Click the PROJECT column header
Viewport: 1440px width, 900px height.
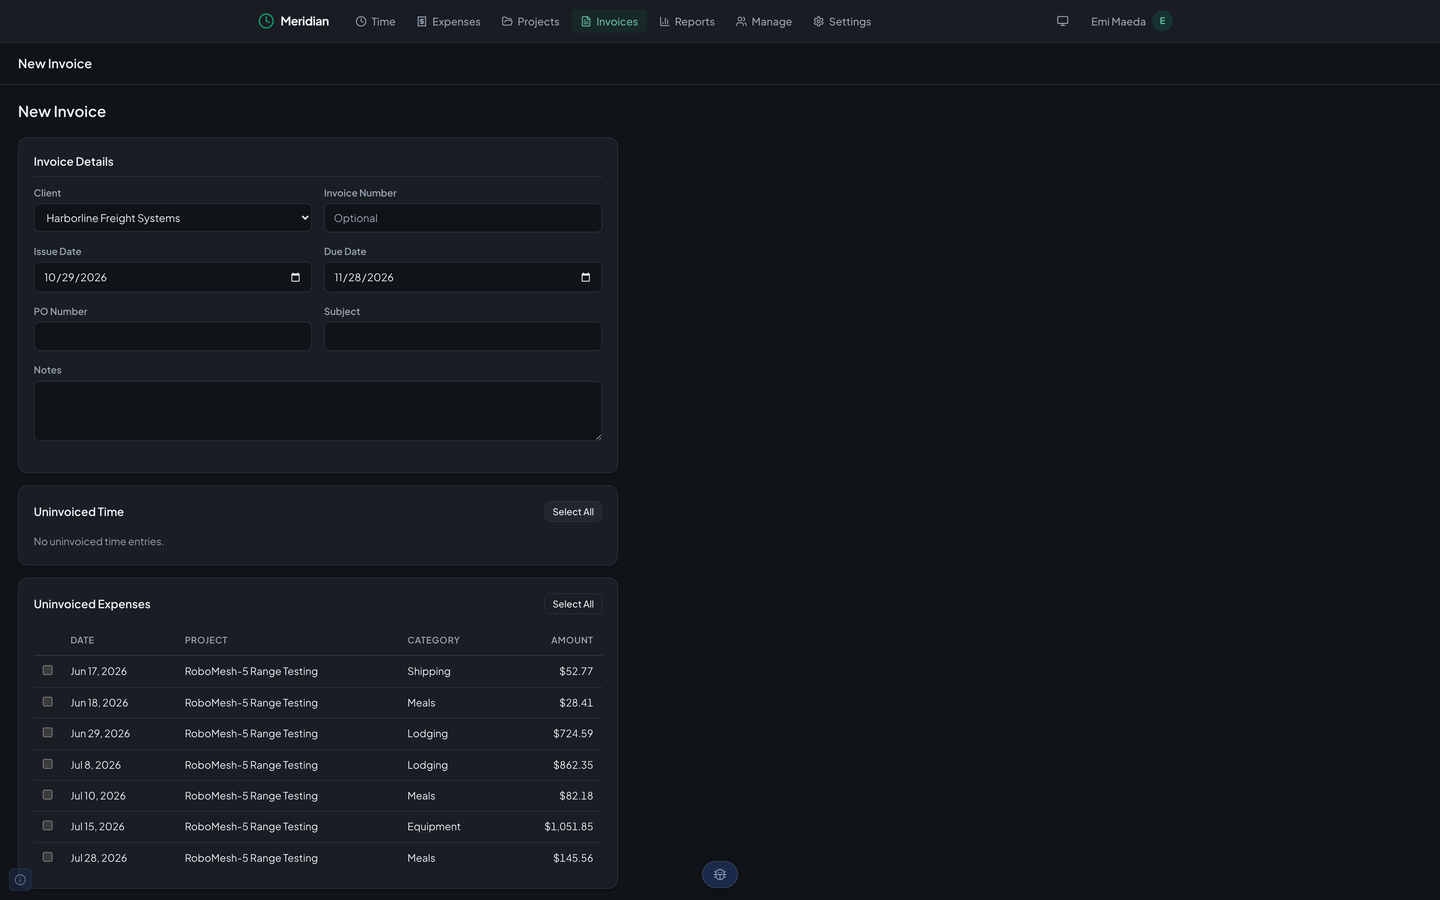click(x=206, y=640)
